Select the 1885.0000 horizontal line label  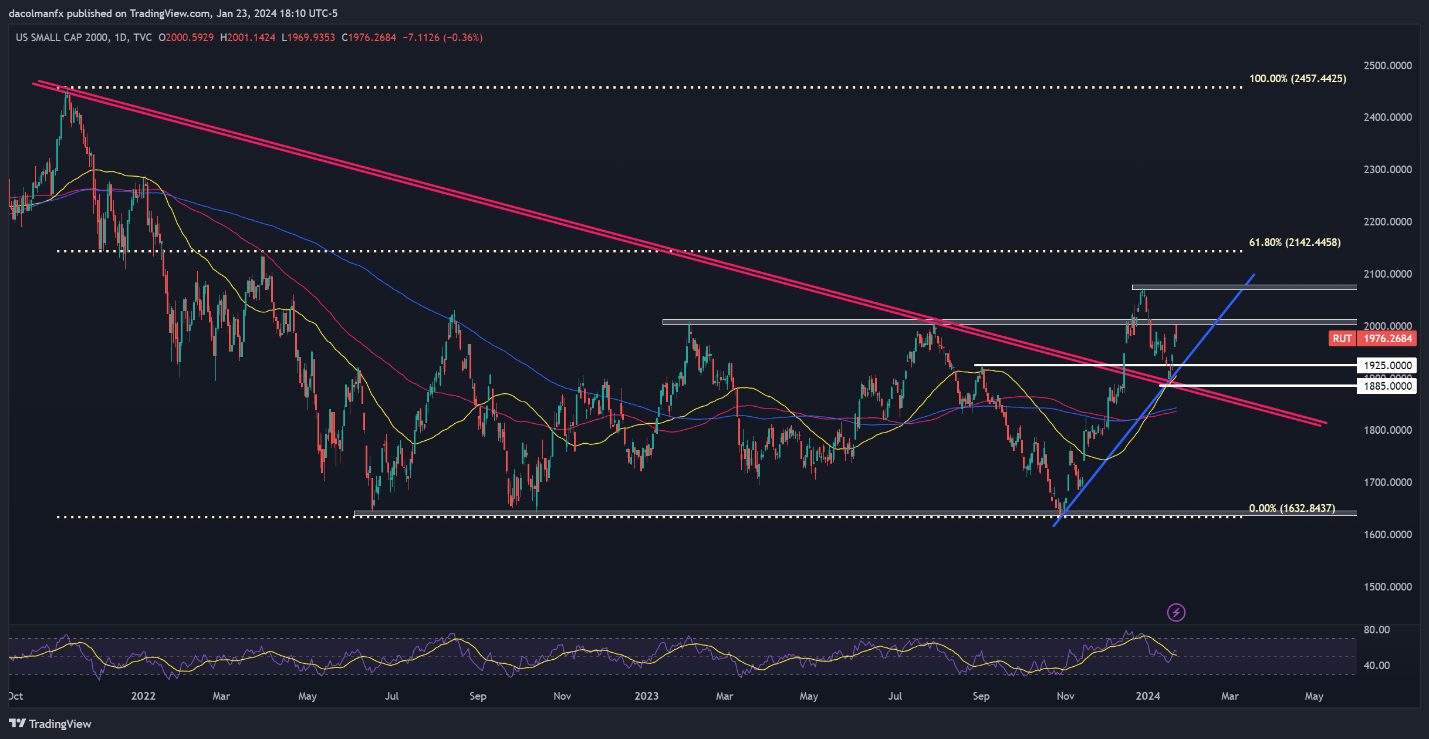tap(1387, 385)
